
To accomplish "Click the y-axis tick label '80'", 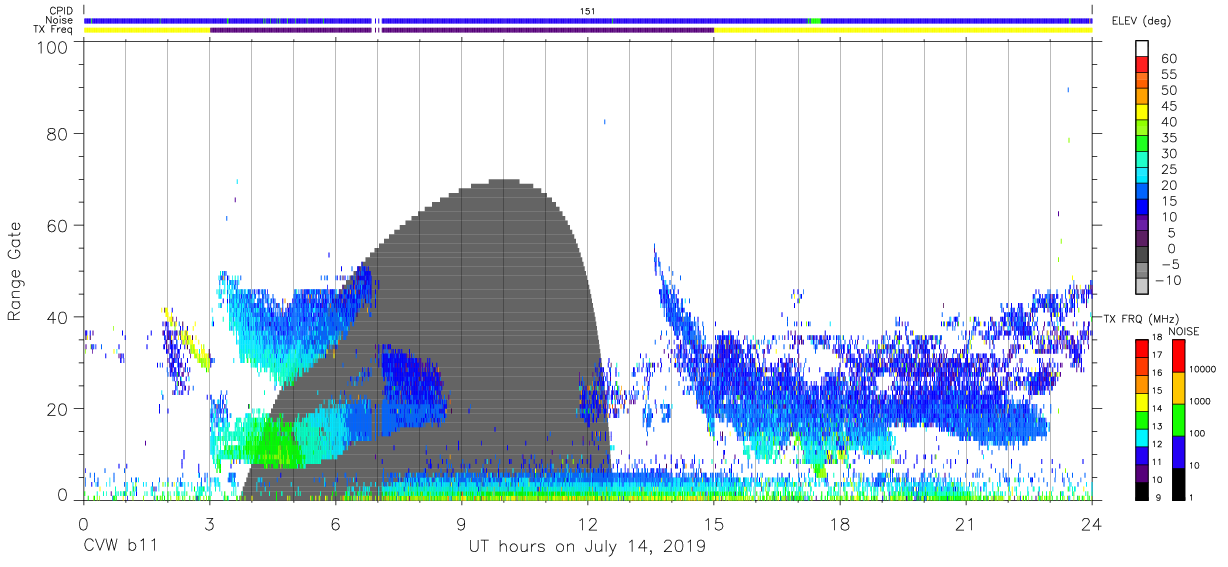I will coord(58,134).
